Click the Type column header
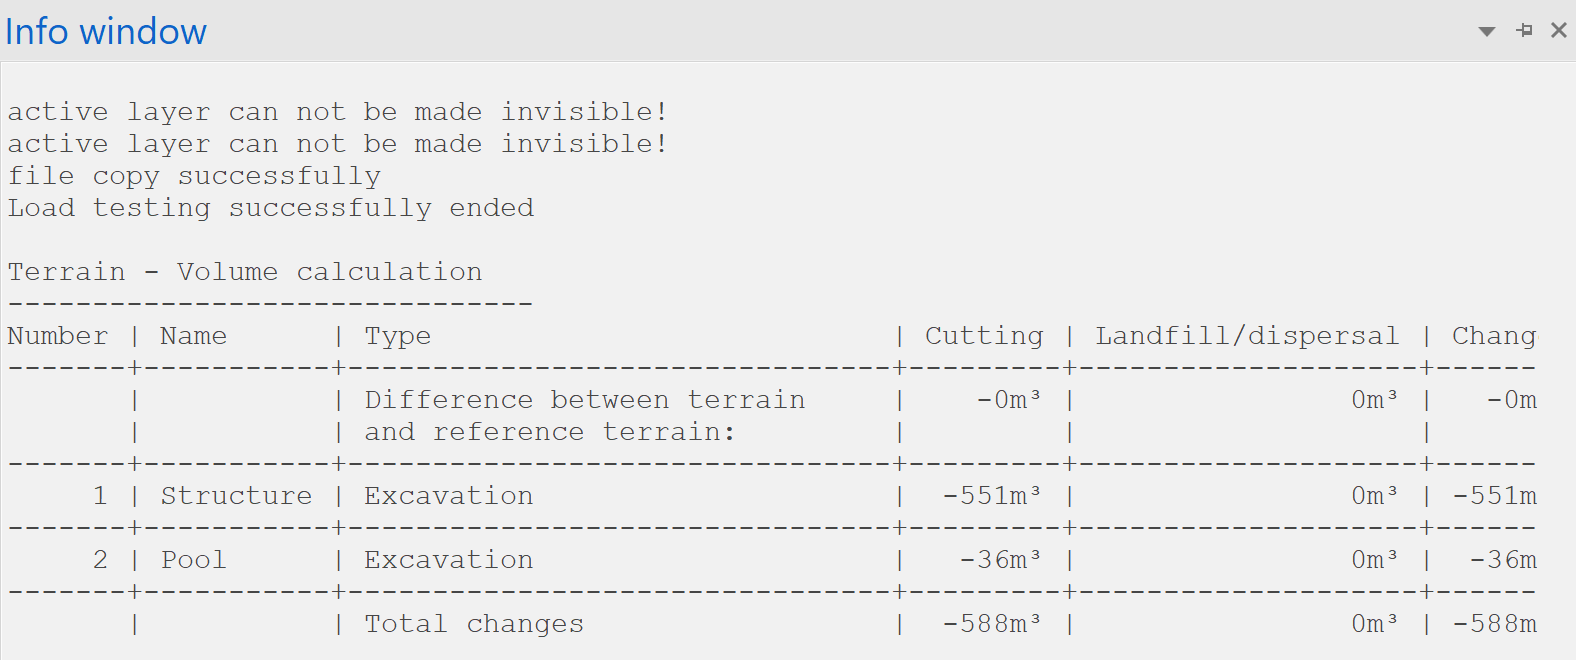 click(x=397, y=335)
